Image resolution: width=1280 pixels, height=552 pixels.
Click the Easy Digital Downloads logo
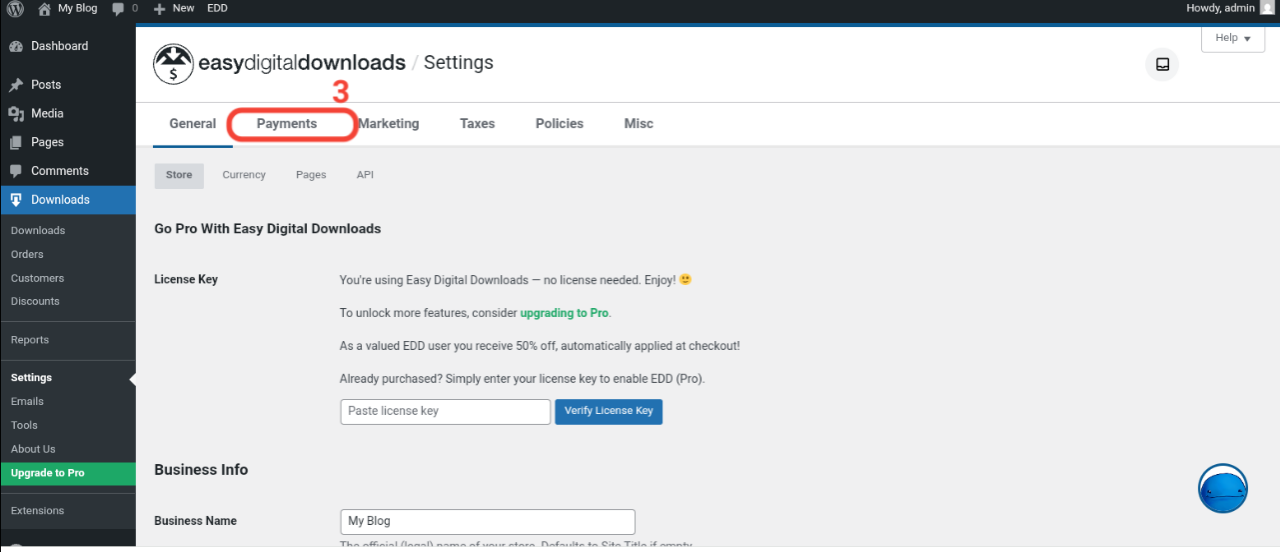[279, 63]
